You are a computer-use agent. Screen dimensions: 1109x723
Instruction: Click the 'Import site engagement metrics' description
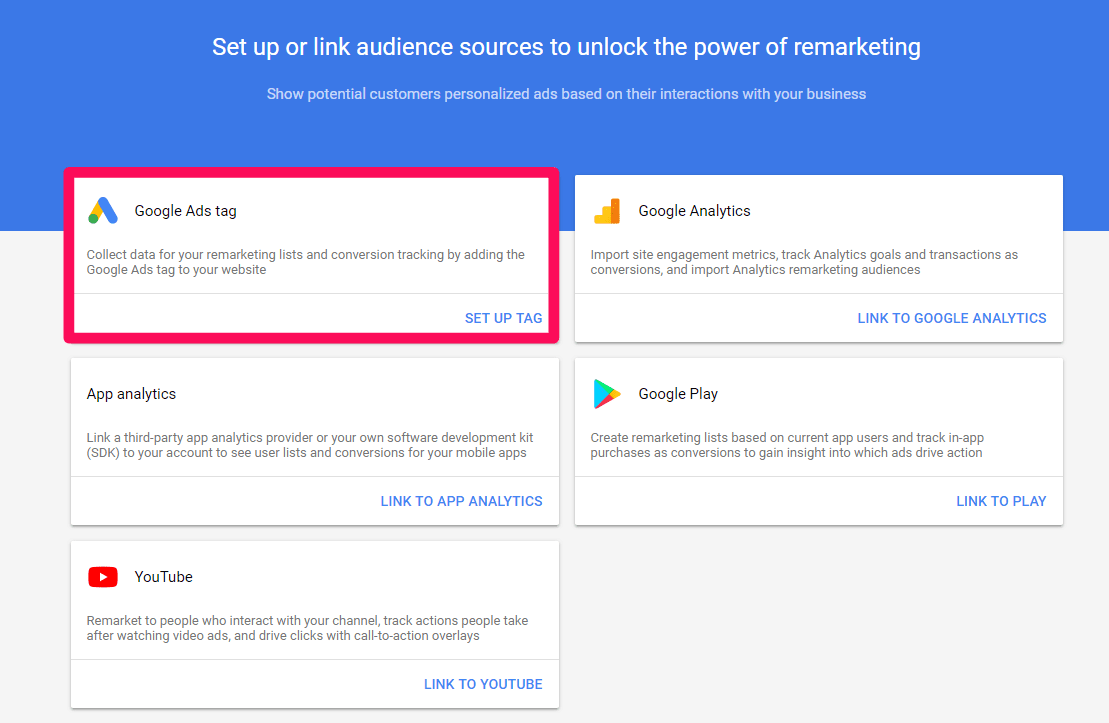(804, 262)
